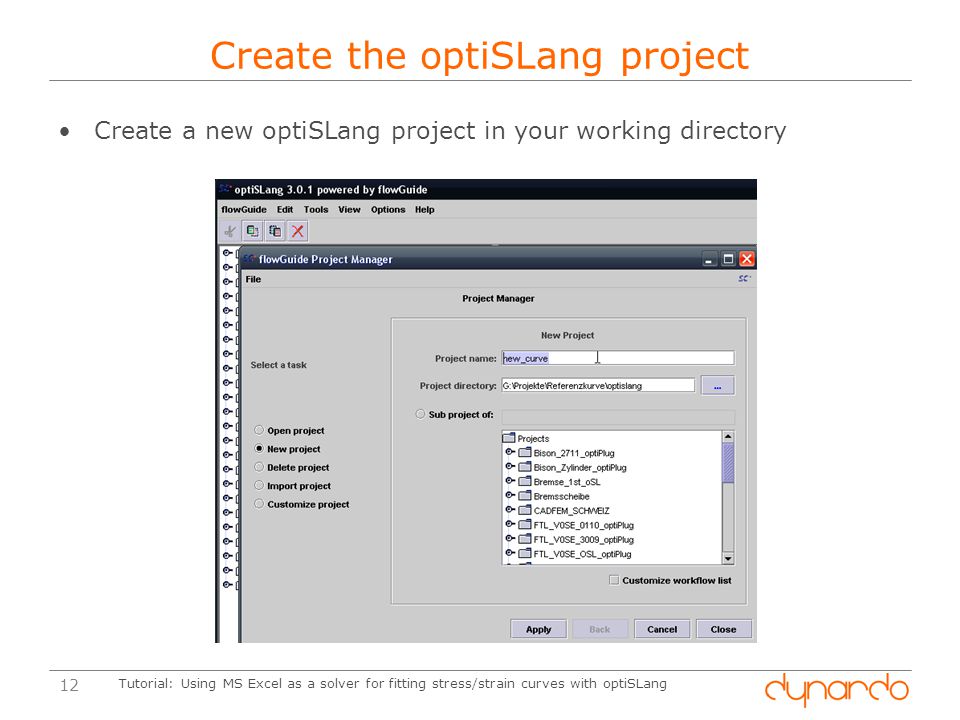The height and width of the screenshot is (720, 960).
Task: Open the flowGuide menu
Action: (244, 209)
